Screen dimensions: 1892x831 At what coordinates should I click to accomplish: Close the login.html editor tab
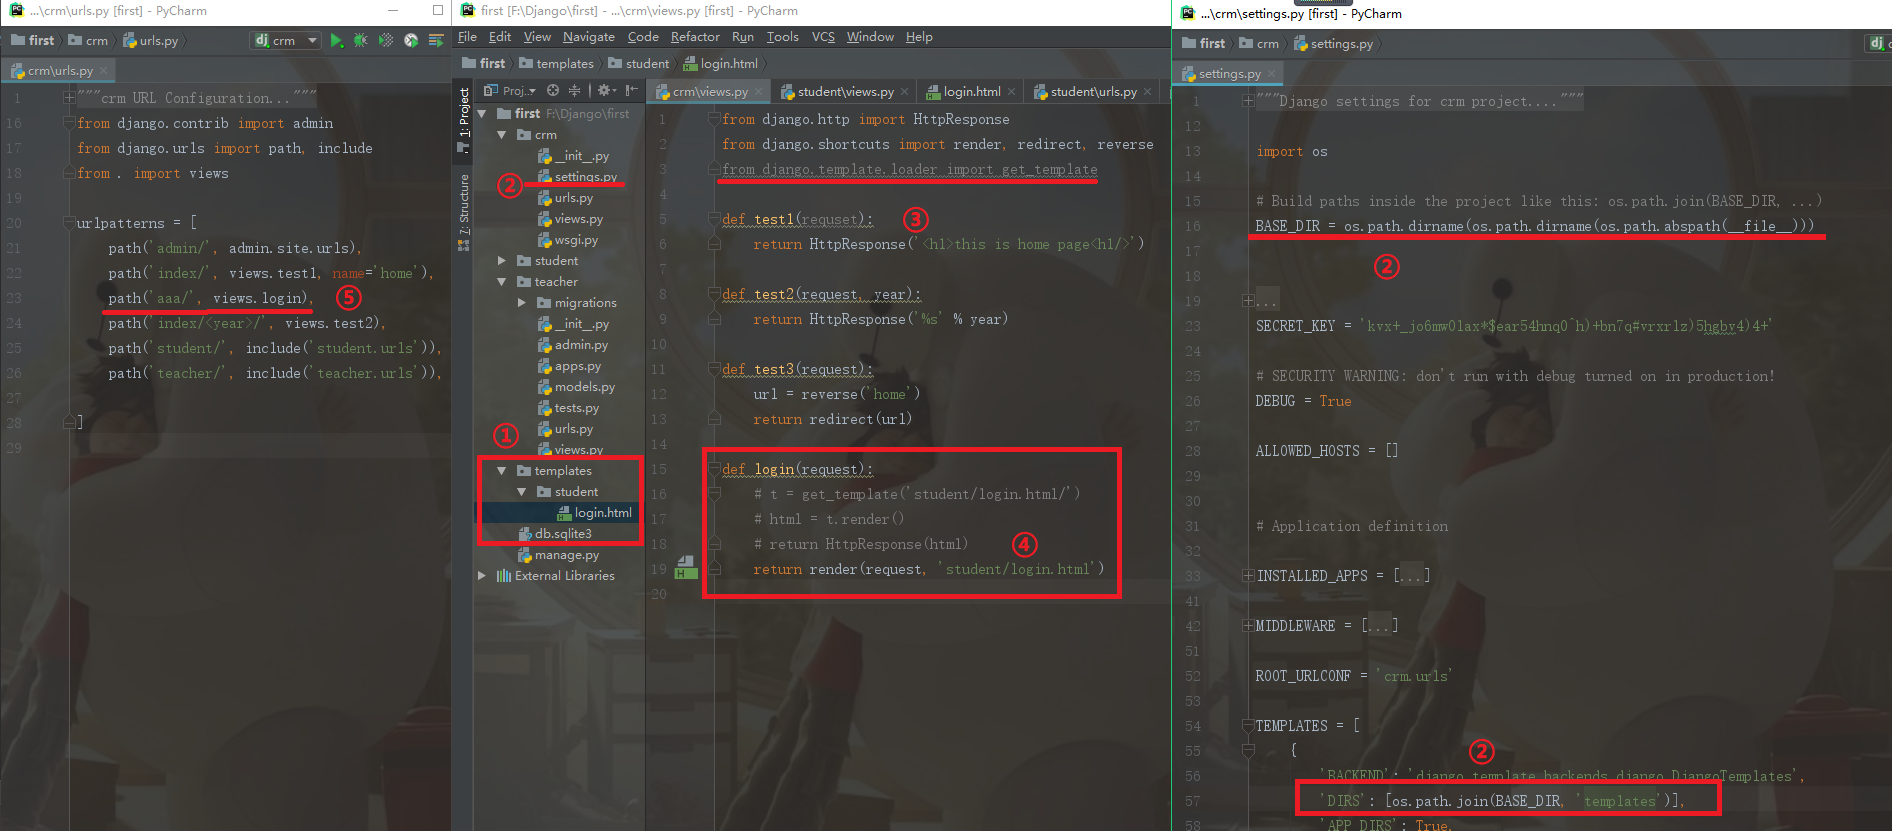tap(1012, 92)
